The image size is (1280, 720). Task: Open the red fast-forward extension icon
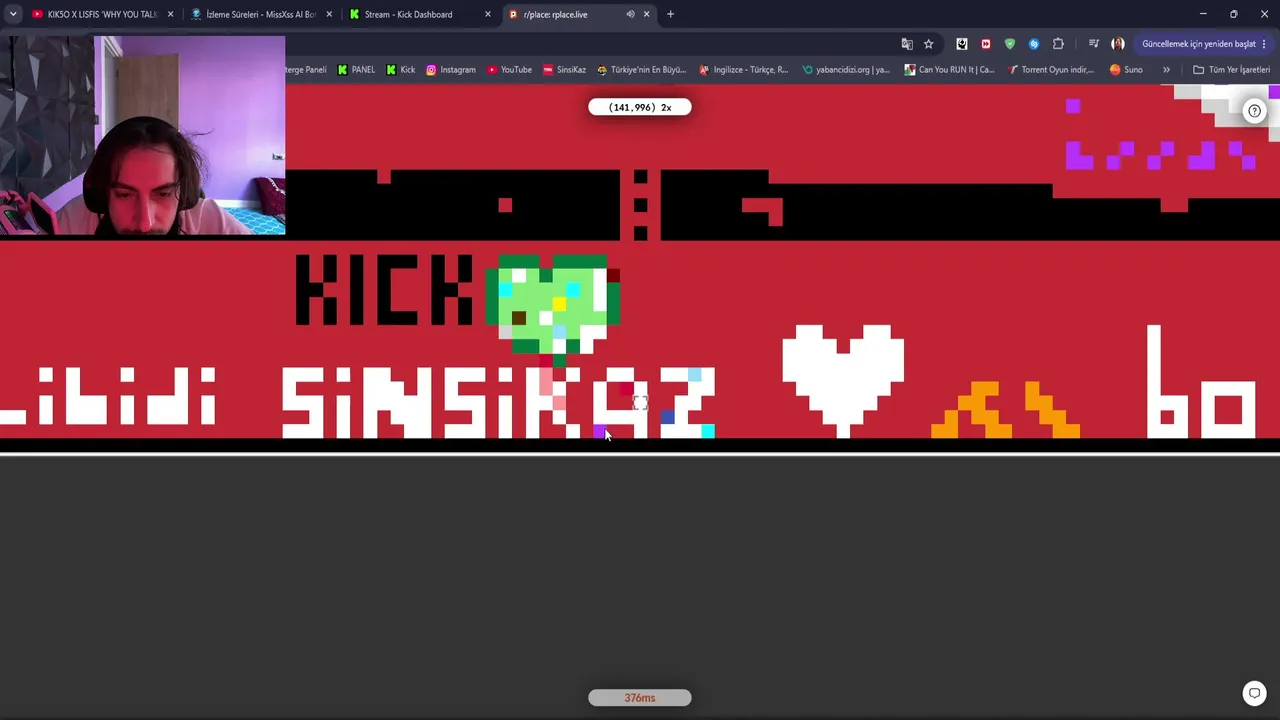pyautogui.click(x=986, y=44)
